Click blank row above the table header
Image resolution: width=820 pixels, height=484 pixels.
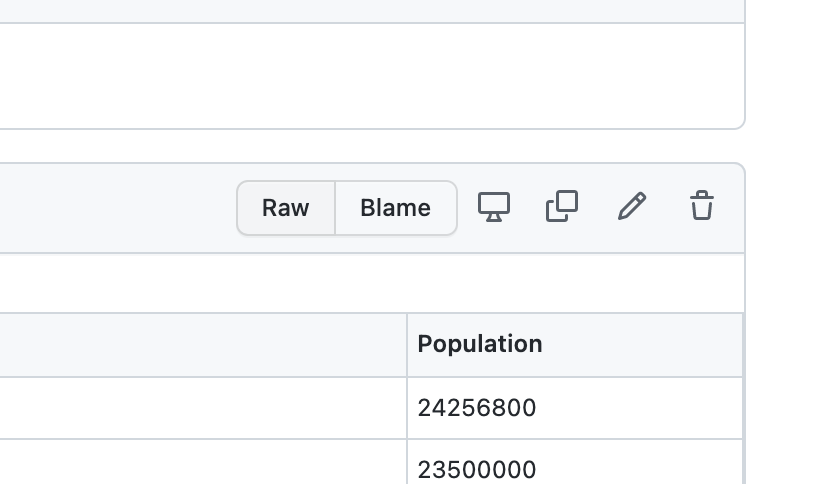point(370,283)
